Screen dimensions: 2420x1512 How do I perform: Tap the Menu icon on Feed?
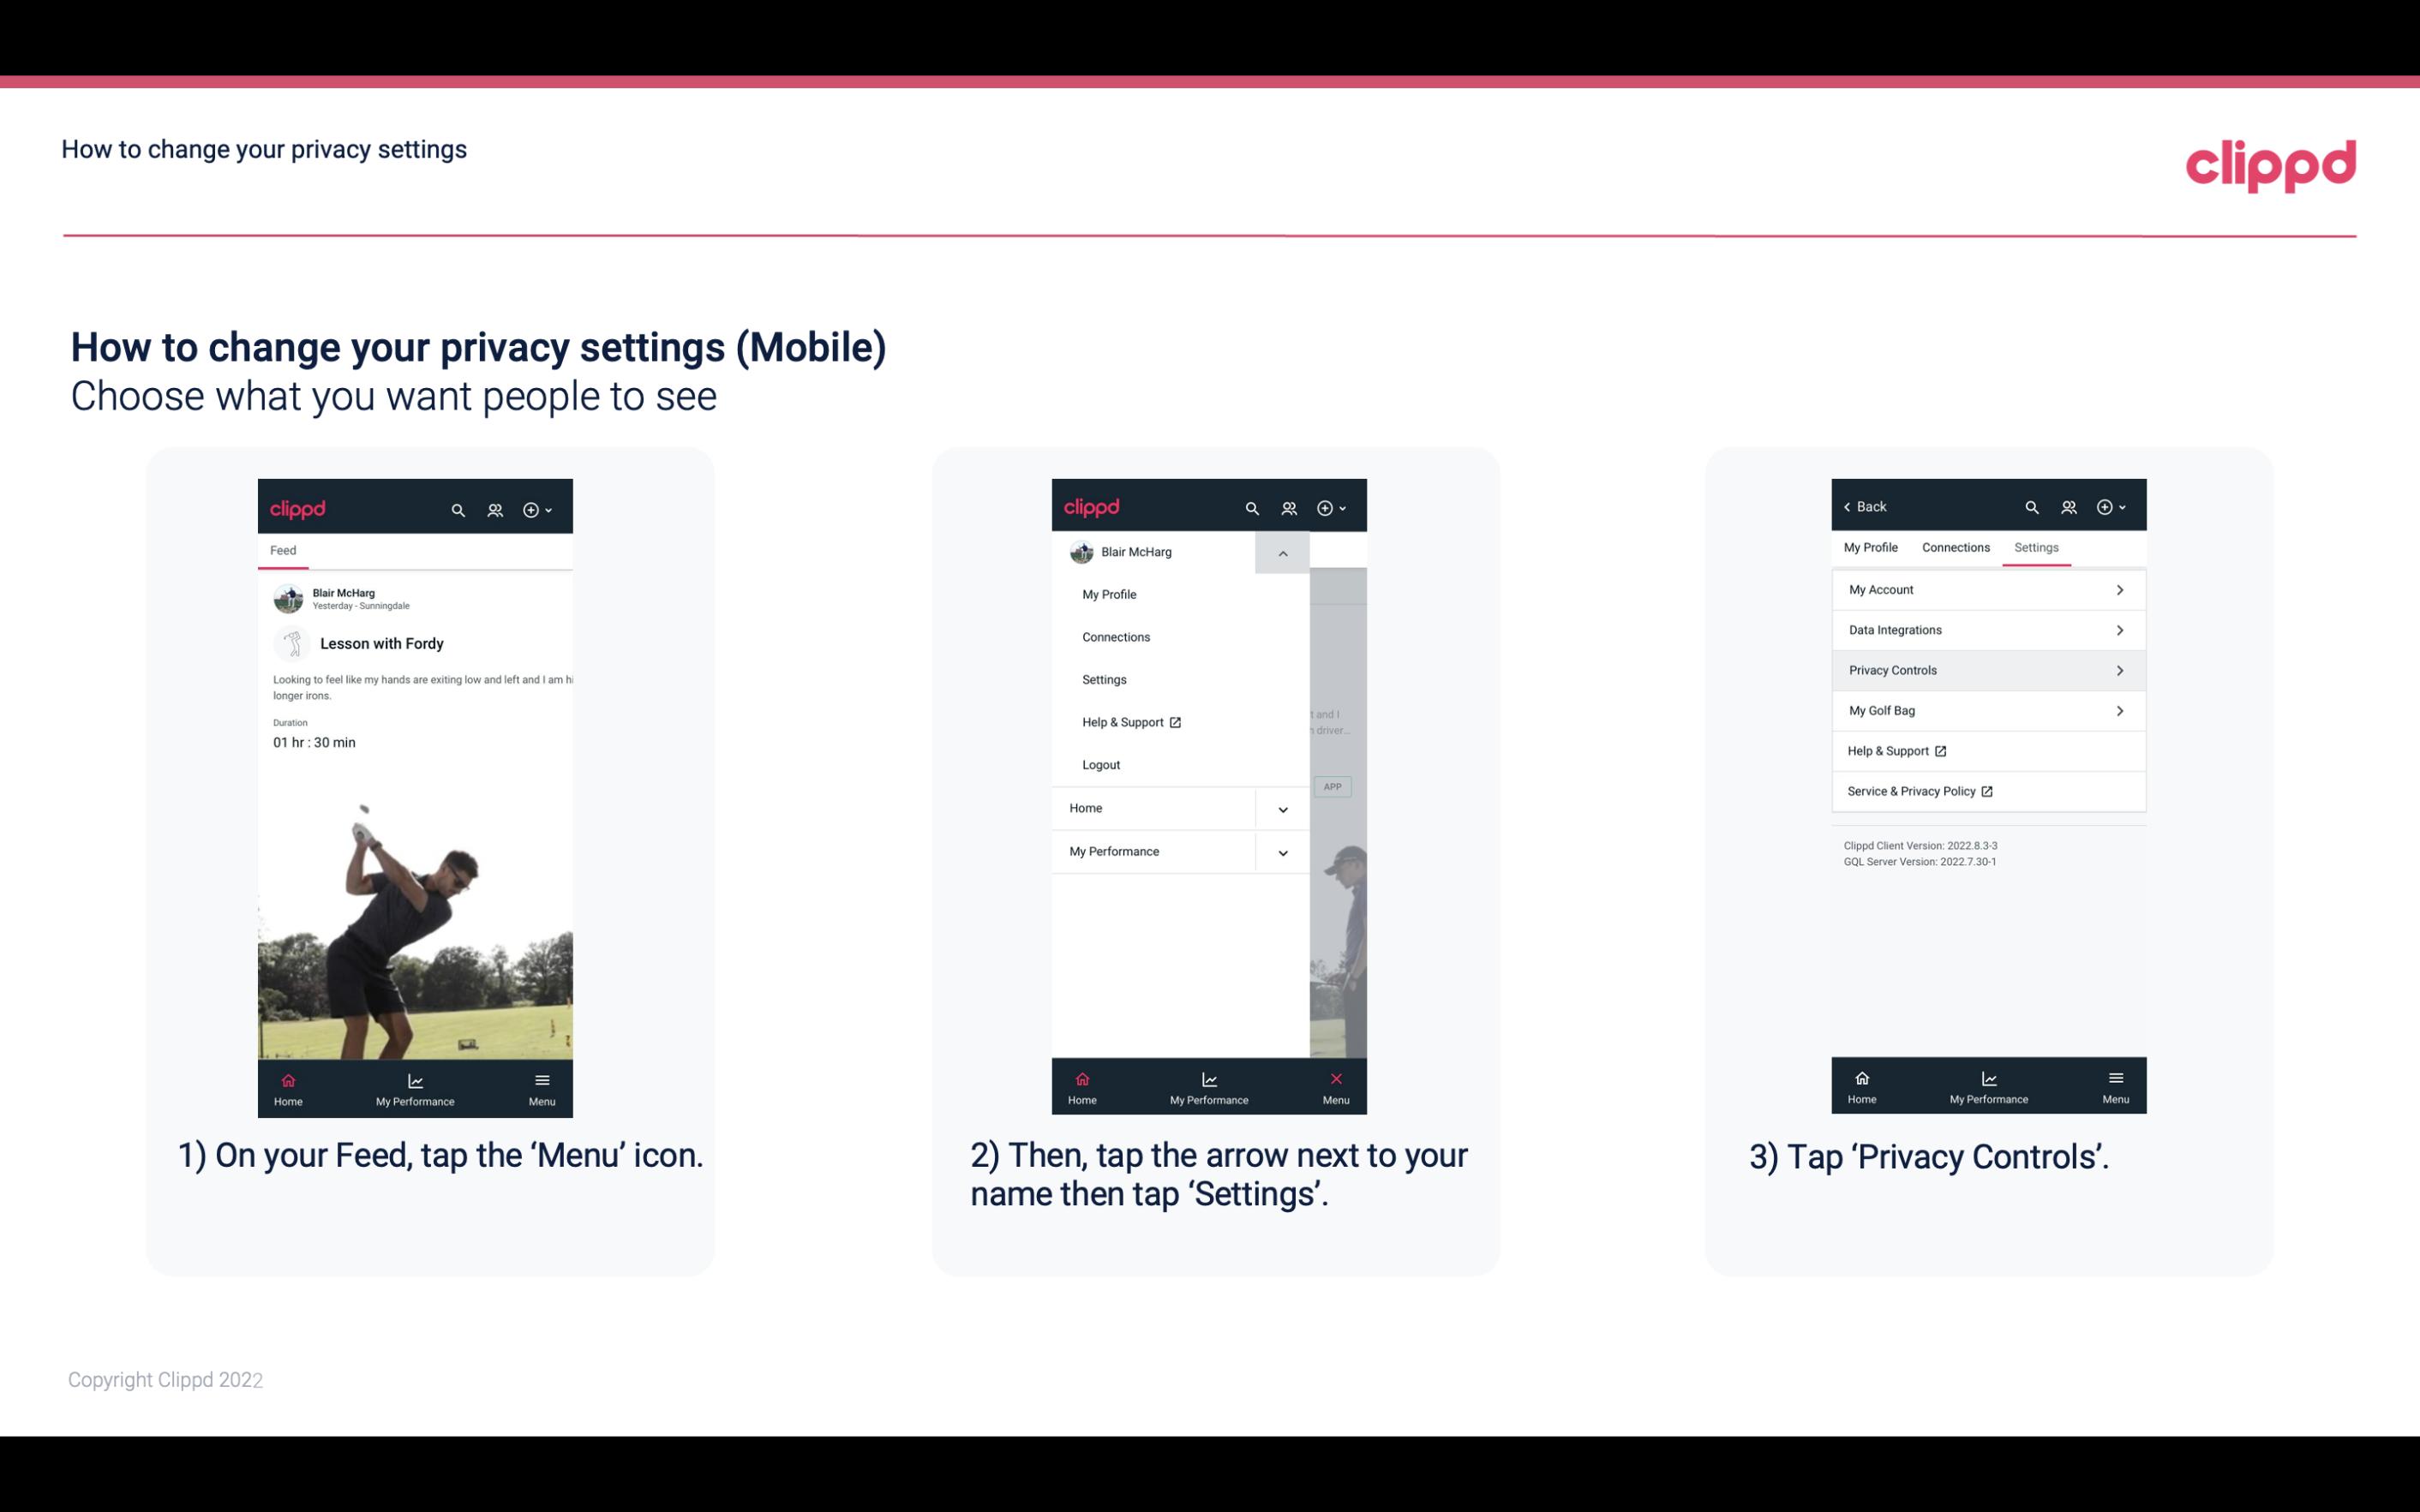click(x=543, y=1089)
